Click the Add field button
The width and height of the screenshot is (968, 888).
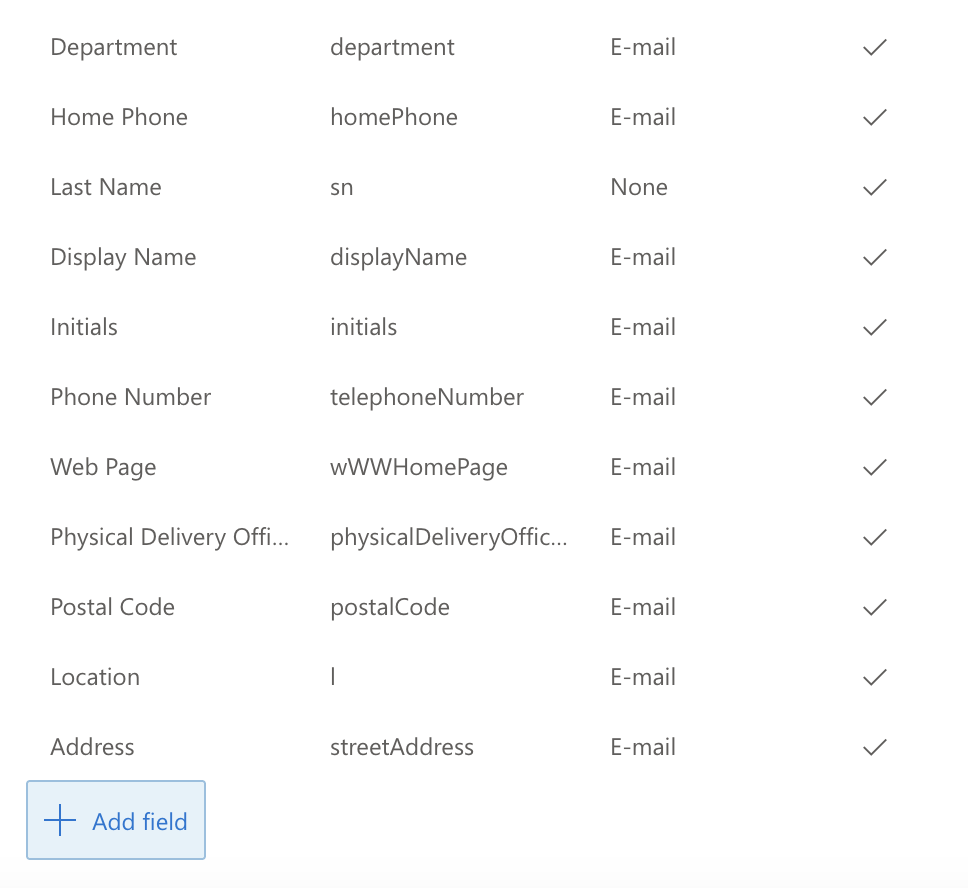[116, 820]
